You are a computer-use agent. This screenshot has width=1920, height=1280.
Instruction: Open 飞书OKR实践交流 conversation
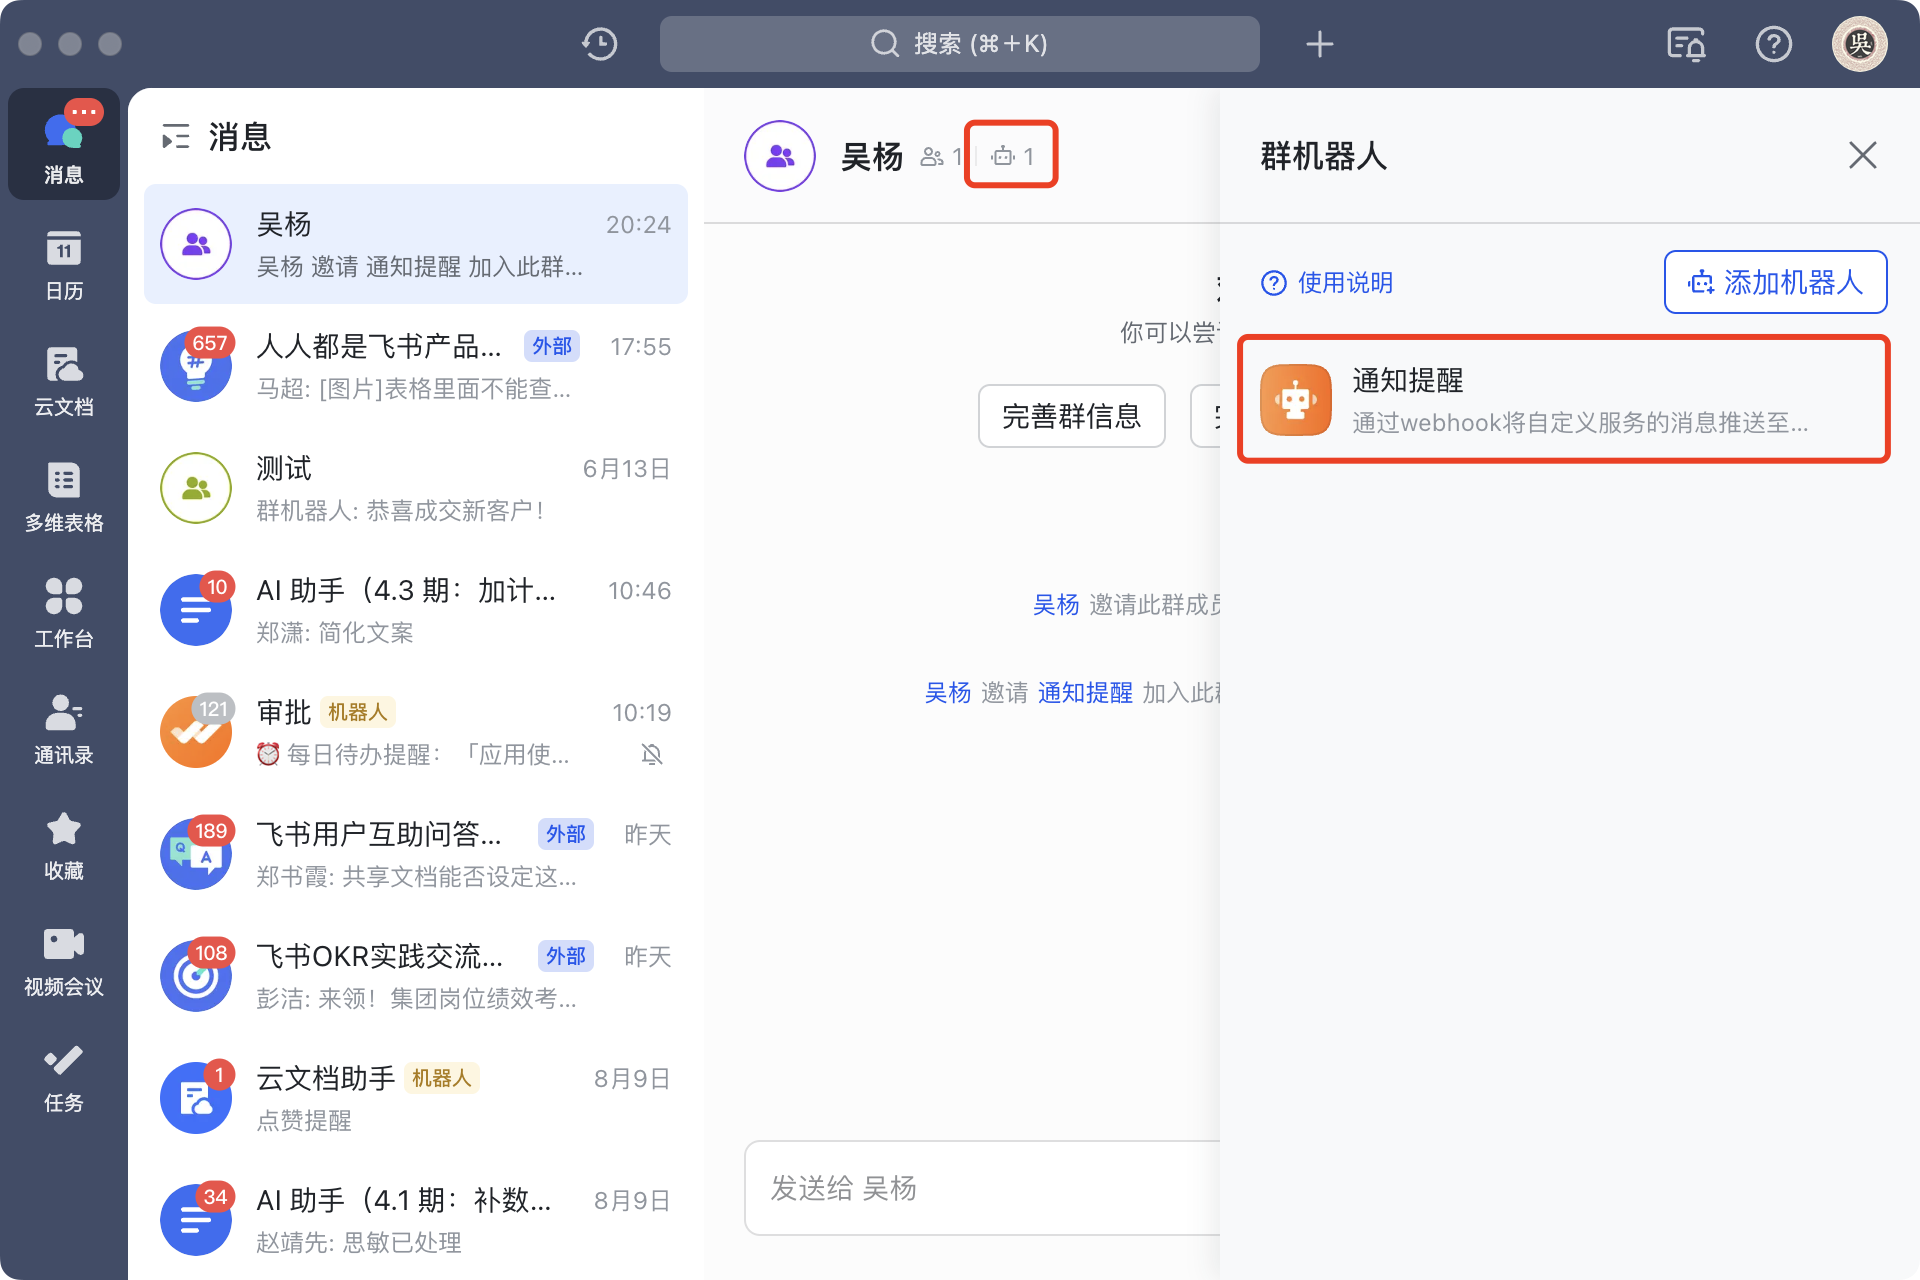[416, 976]
